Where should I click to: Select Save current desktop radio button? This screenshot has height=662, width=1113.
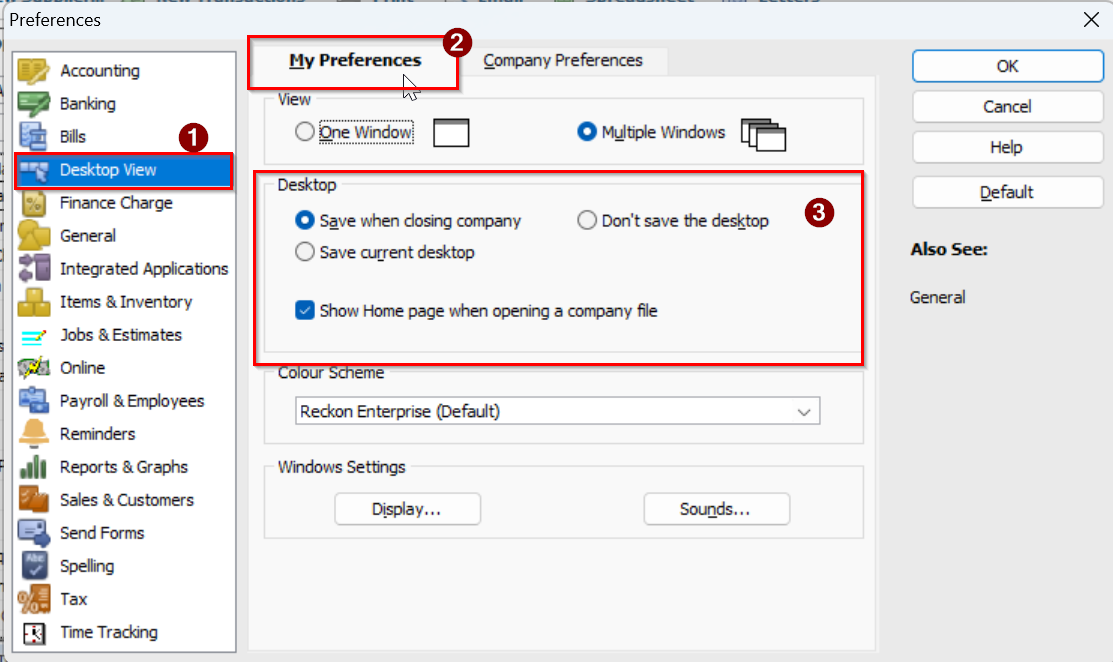coord(305,252)
